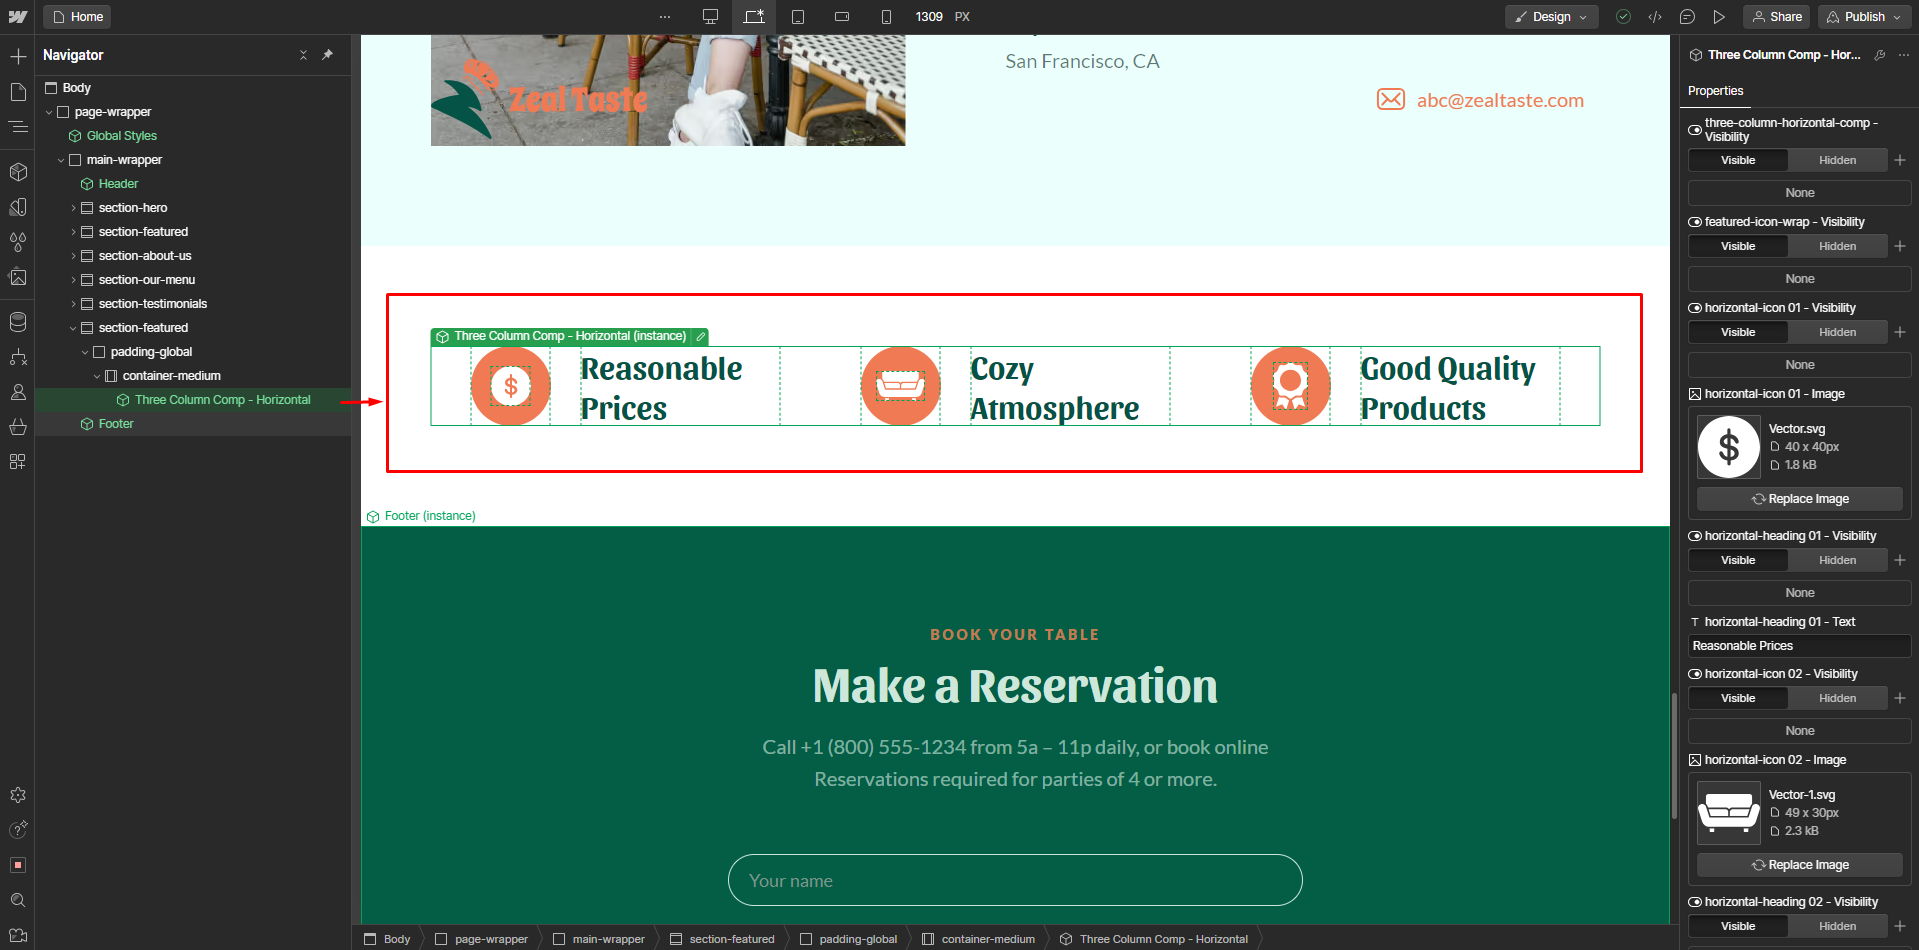Switch to mobile portrait breakpoint

coord(886,16)
